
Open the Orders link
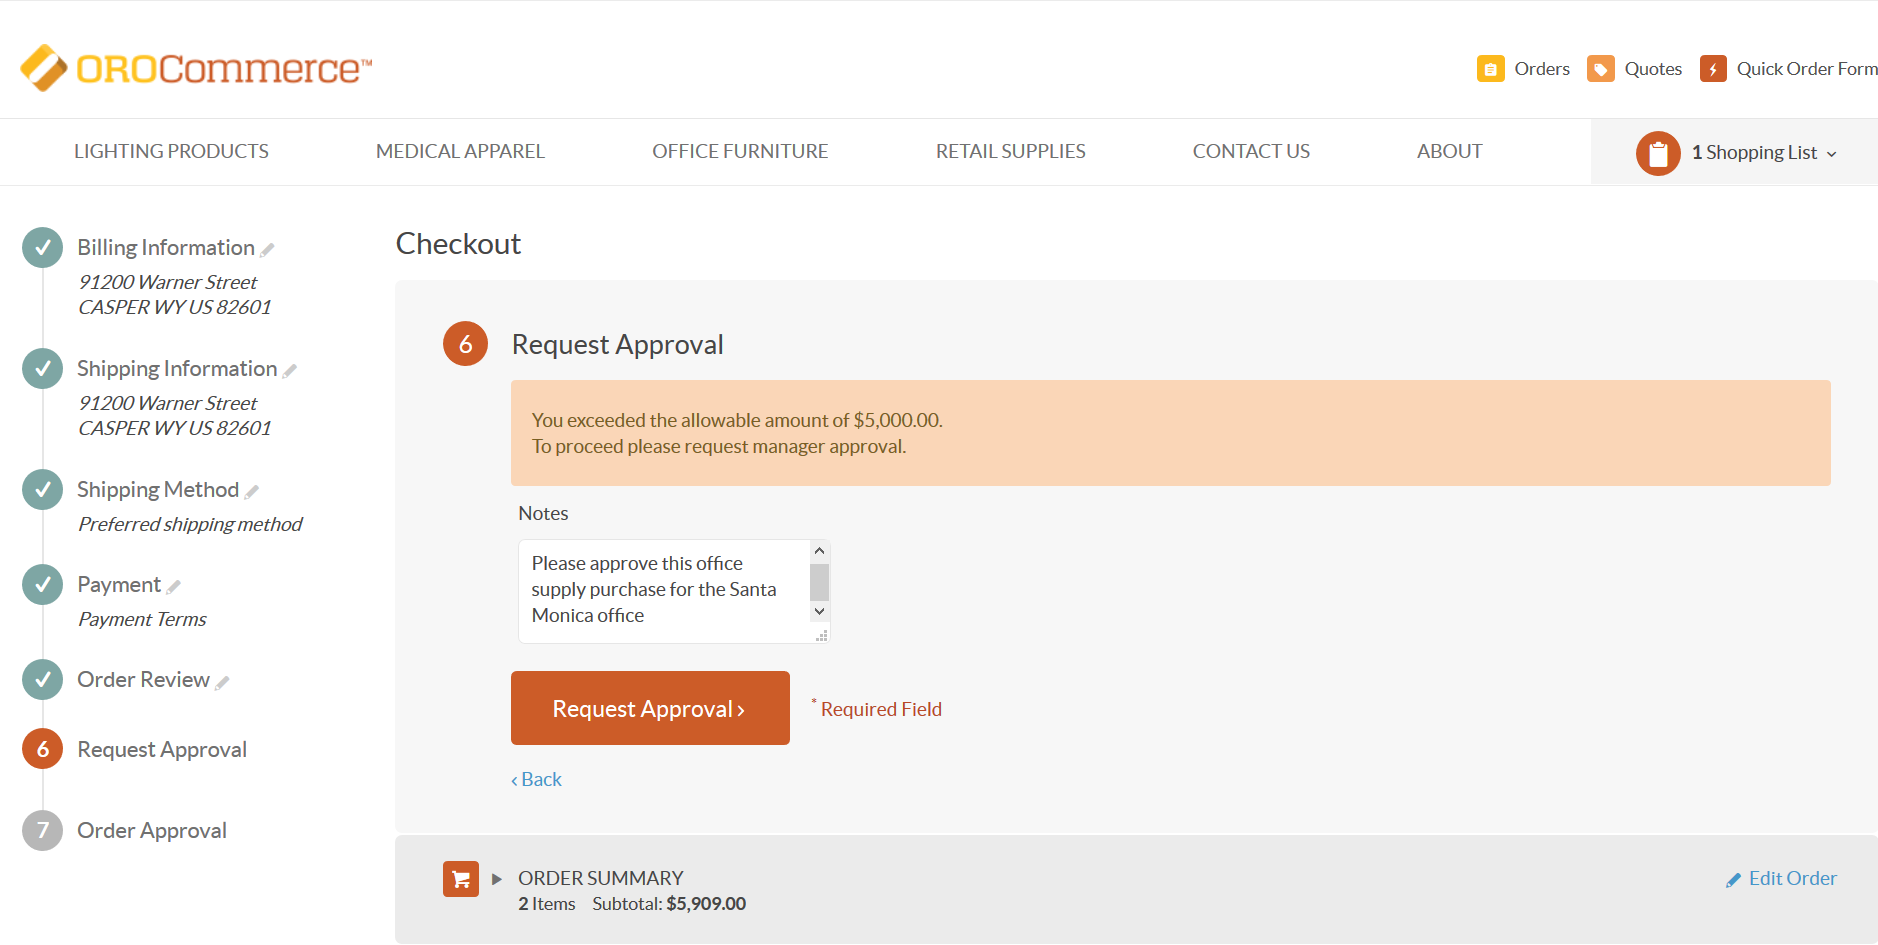pyautogui.click(x=1542, y=69)
